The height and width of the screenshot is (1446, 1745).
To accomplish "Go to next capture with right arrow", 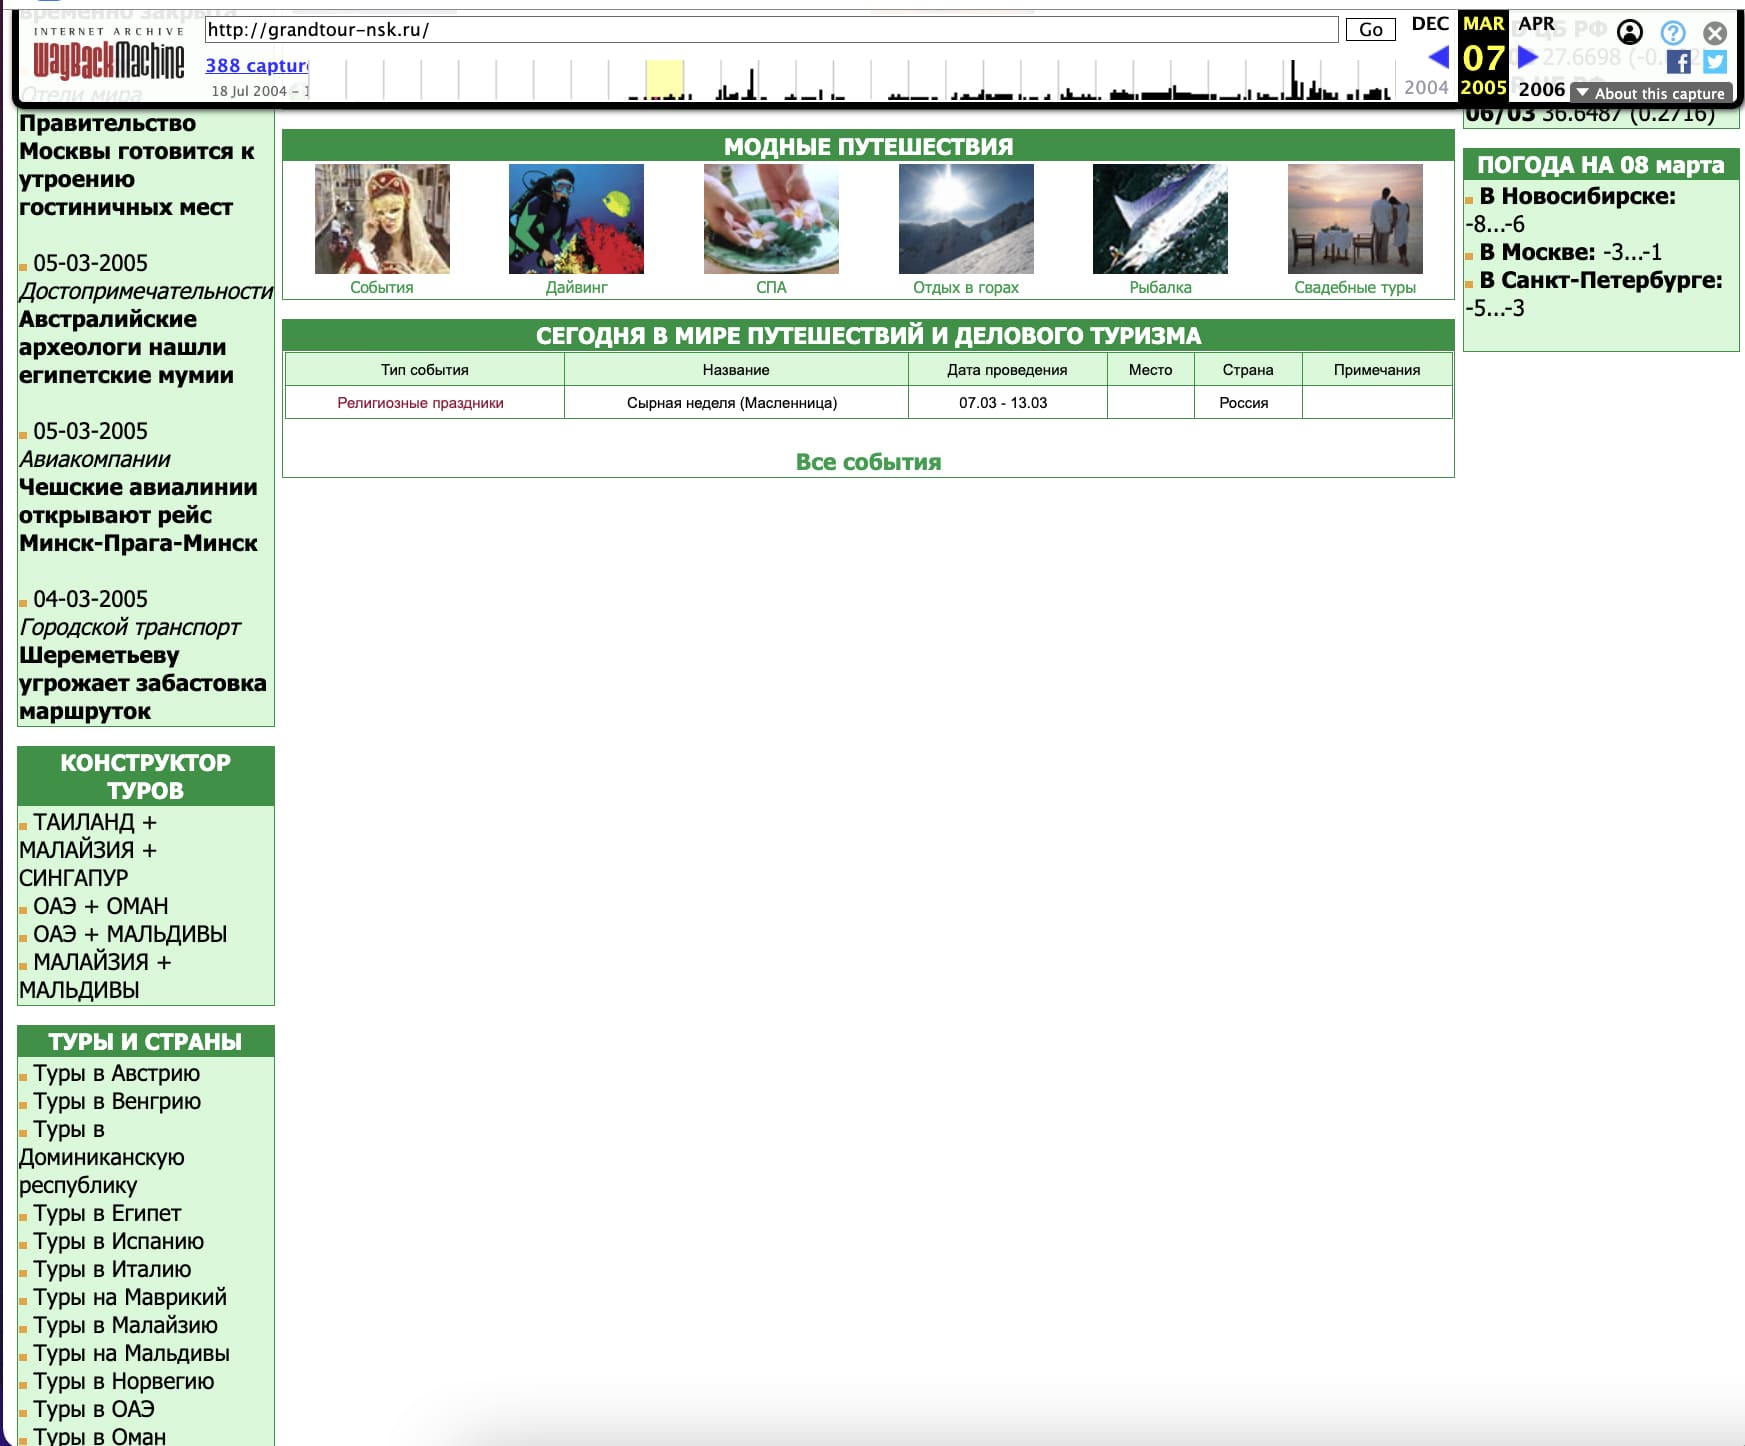I will [1527, 57].
